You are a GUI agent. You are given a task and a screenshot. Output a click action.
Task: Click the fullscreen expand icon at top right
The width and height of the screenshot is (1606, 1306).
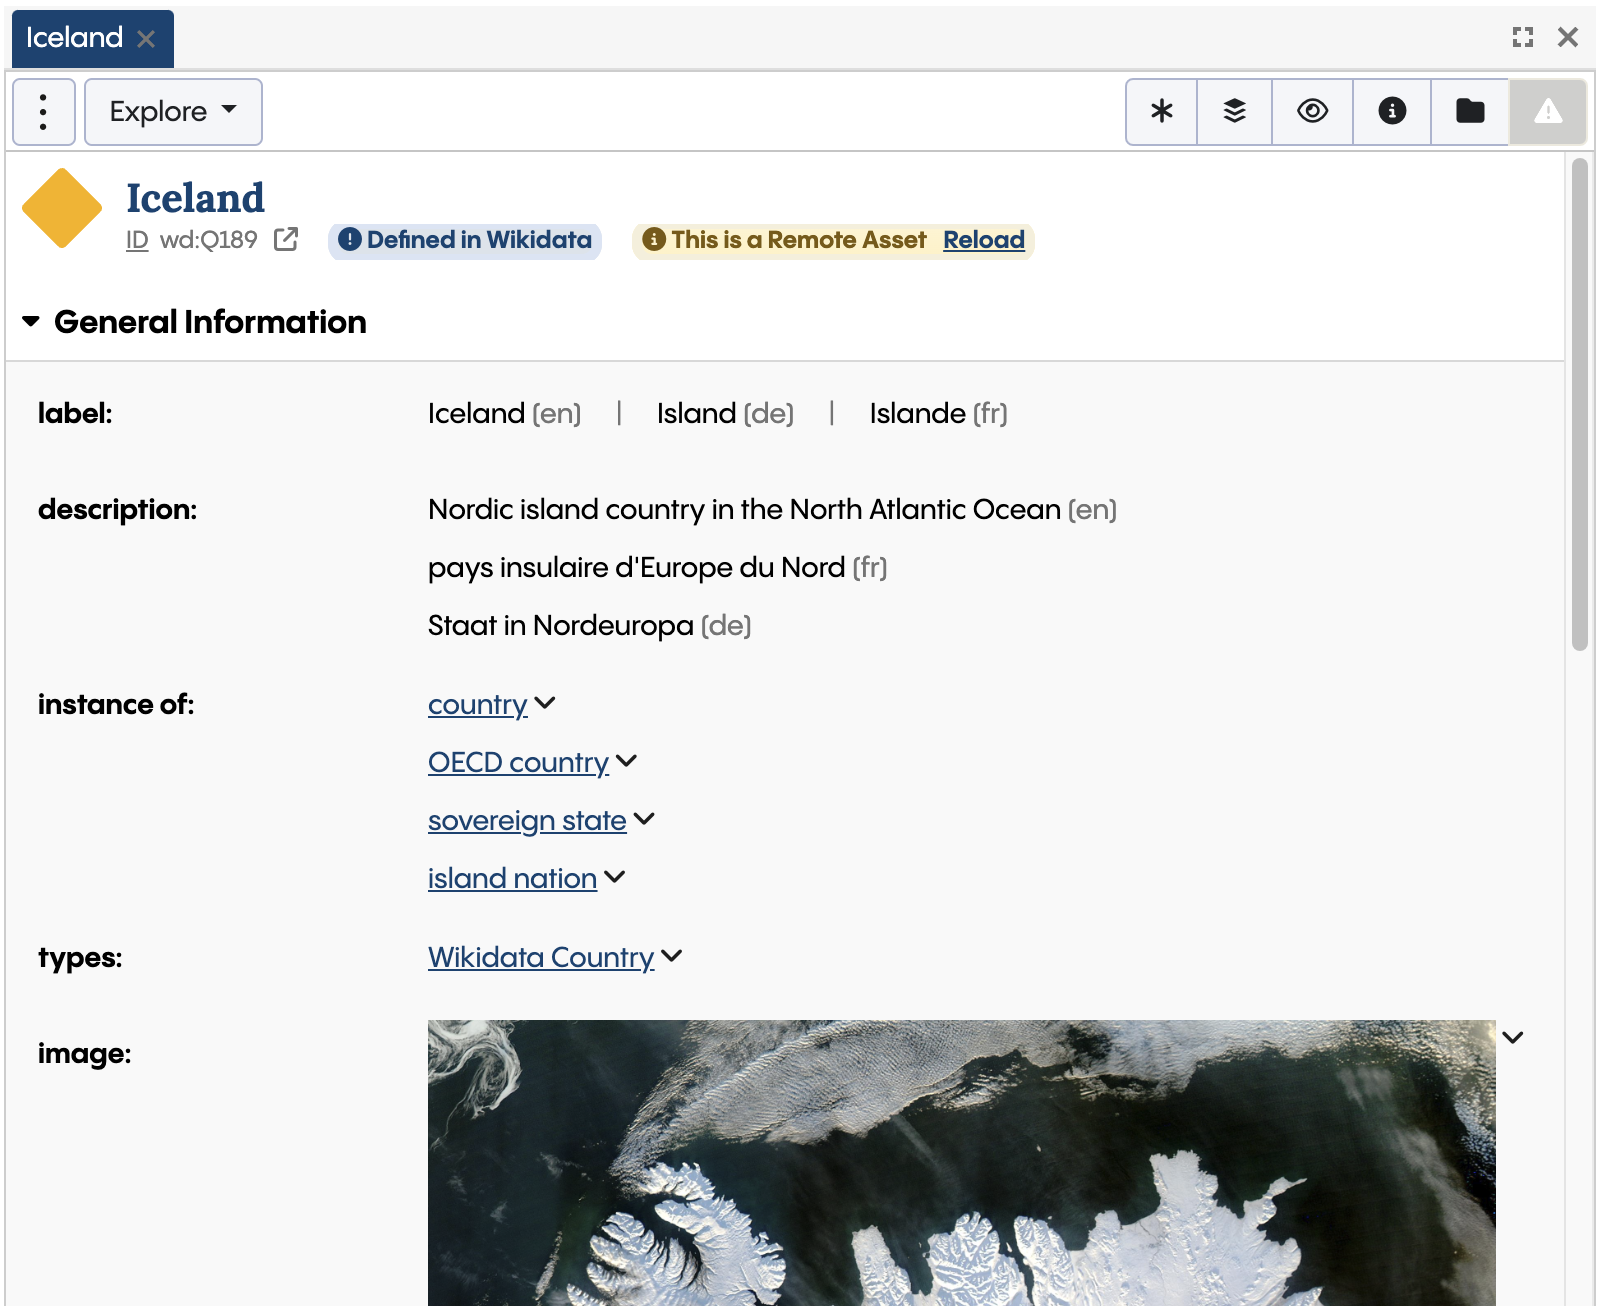pos(1523,37)
